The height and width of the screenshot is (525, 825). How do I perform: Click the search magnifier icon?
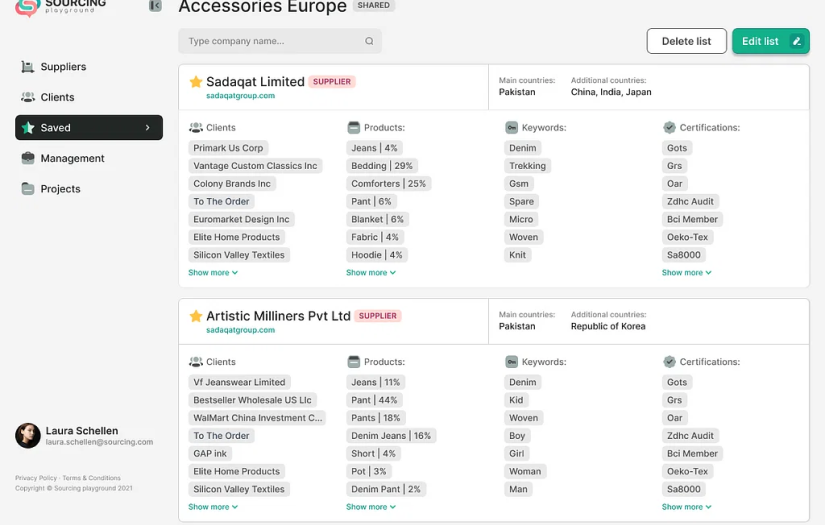(x=369, y=41)
